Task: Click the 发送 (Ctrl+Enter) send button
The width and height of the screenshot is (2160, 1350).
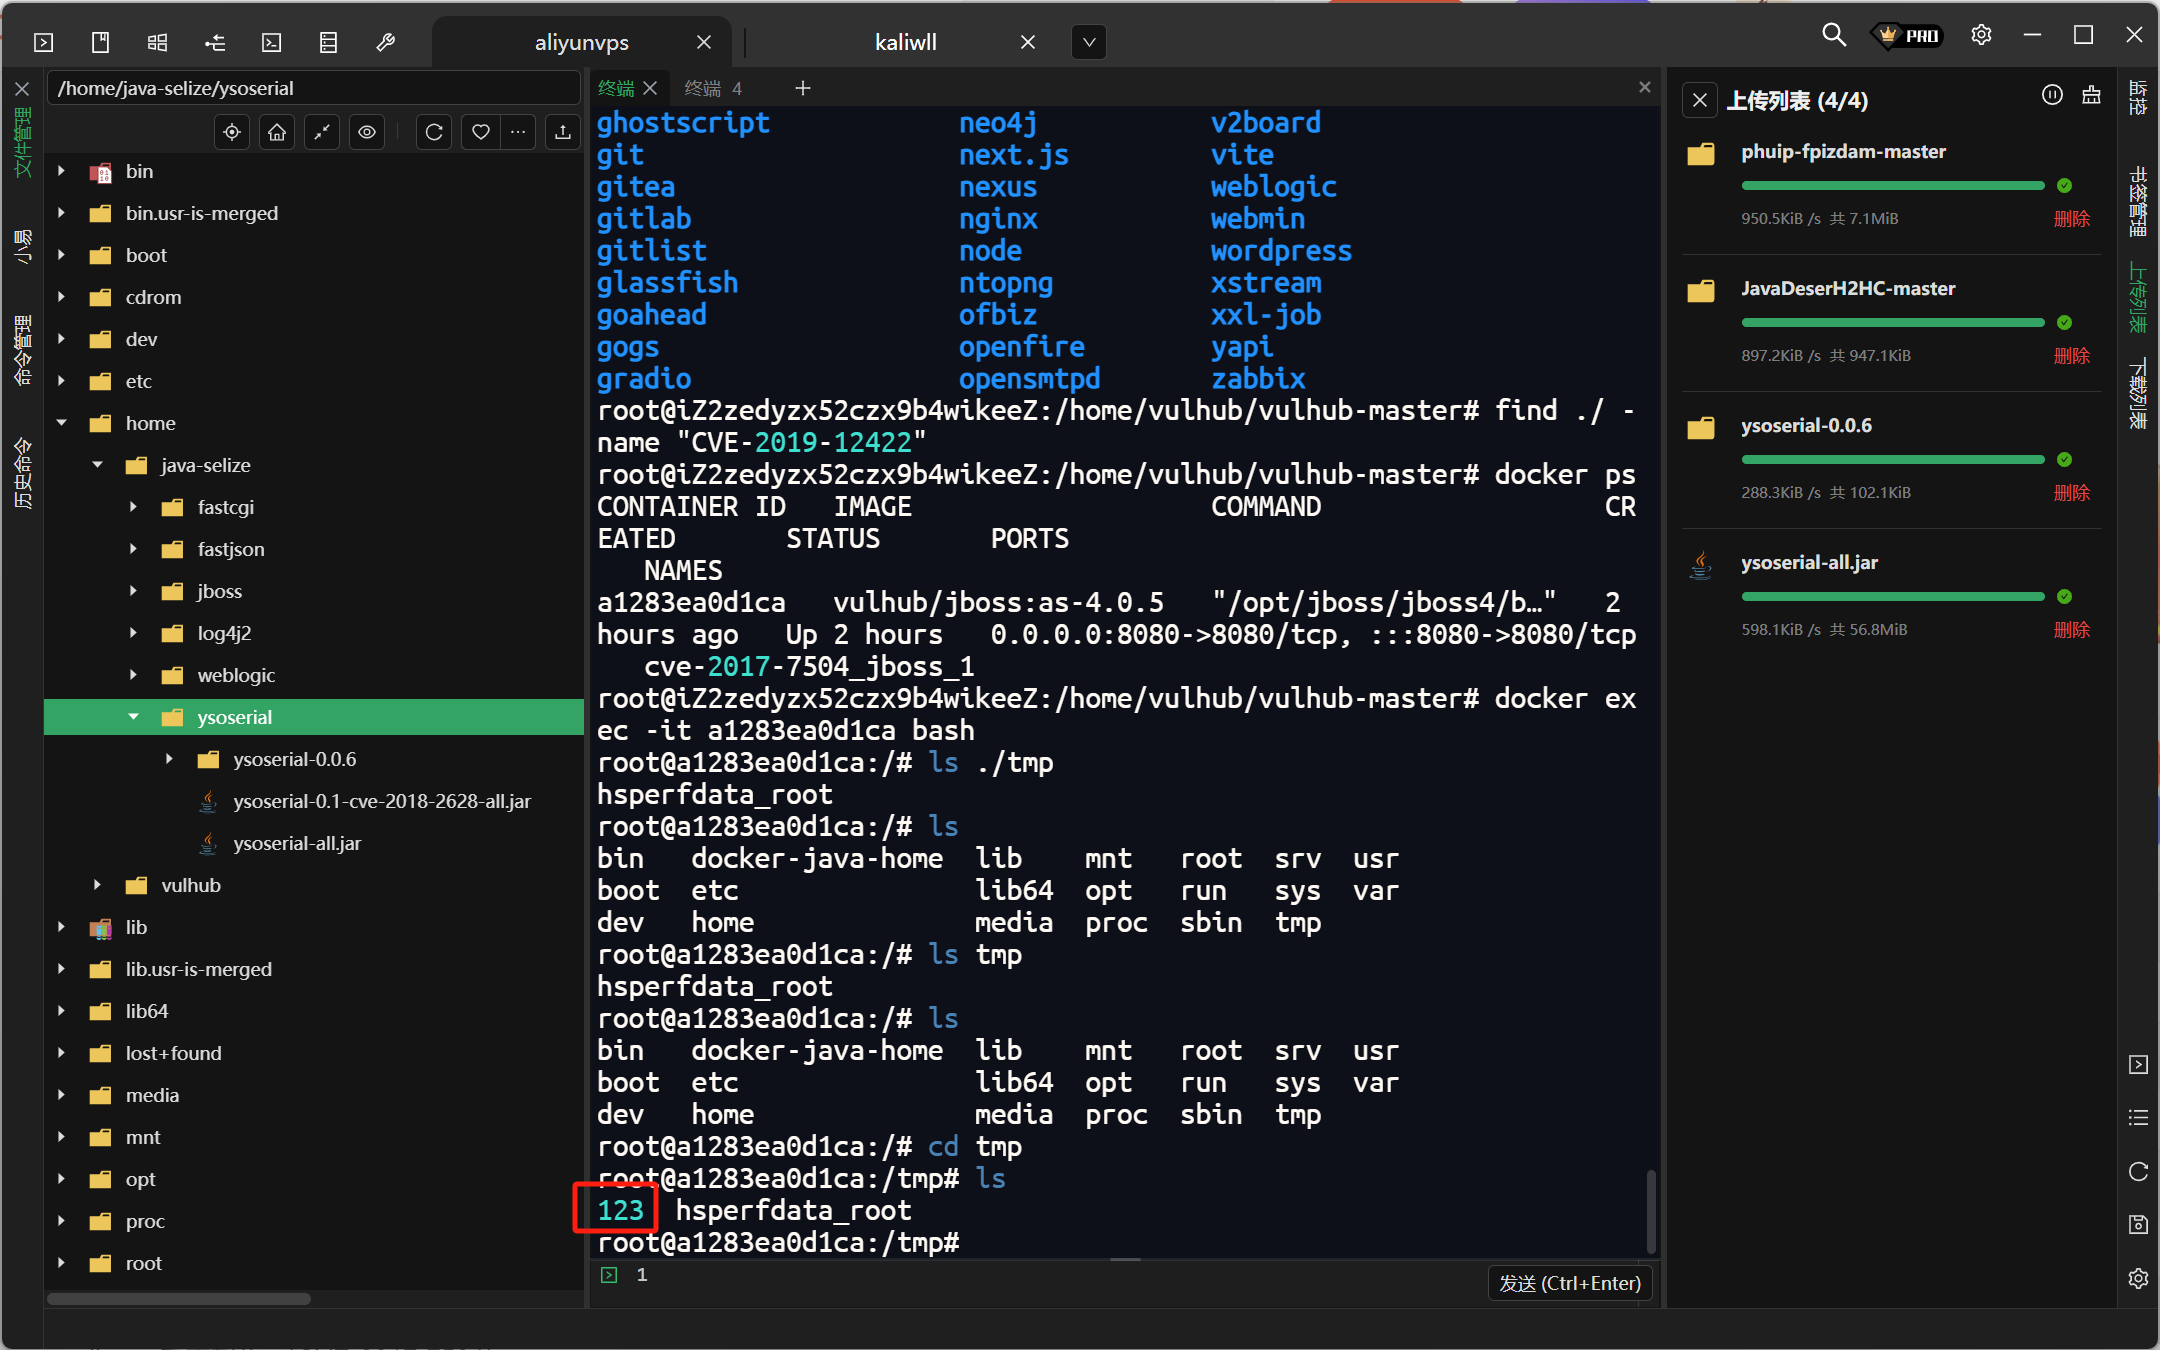Action: (1569, 1283)
